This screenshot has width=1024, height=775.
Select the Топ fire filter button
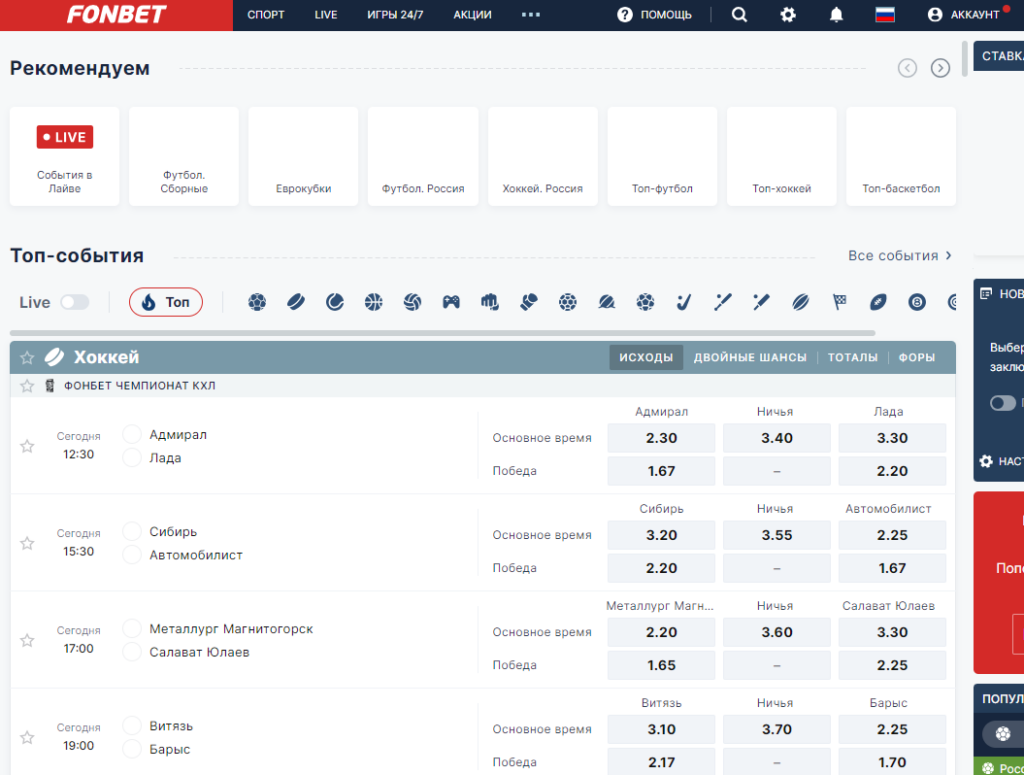(166, 302)
